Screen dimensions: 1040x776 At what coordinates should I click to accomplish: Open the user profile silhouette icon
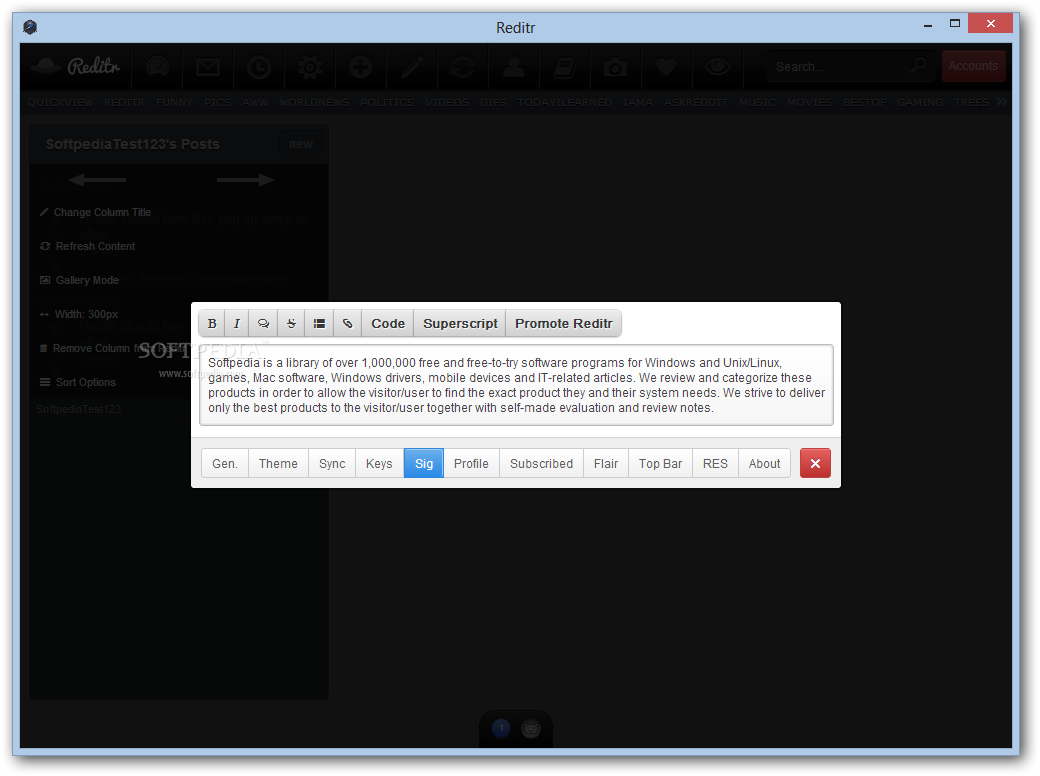click(x=513, y=67)
